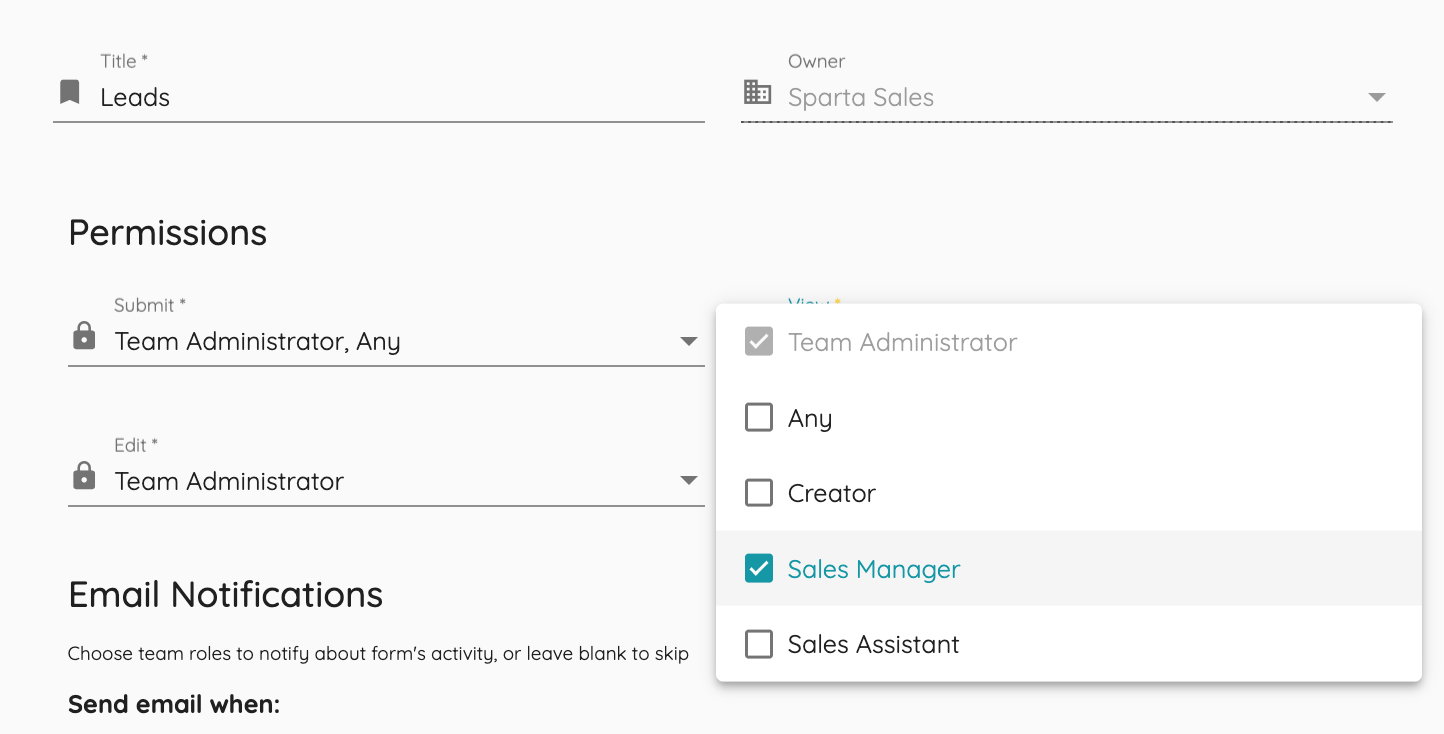Image resolution: width=1444 pixels, height=734 pixels.
Task: Check the Sales Assistant checkbox
Action: 759,644
